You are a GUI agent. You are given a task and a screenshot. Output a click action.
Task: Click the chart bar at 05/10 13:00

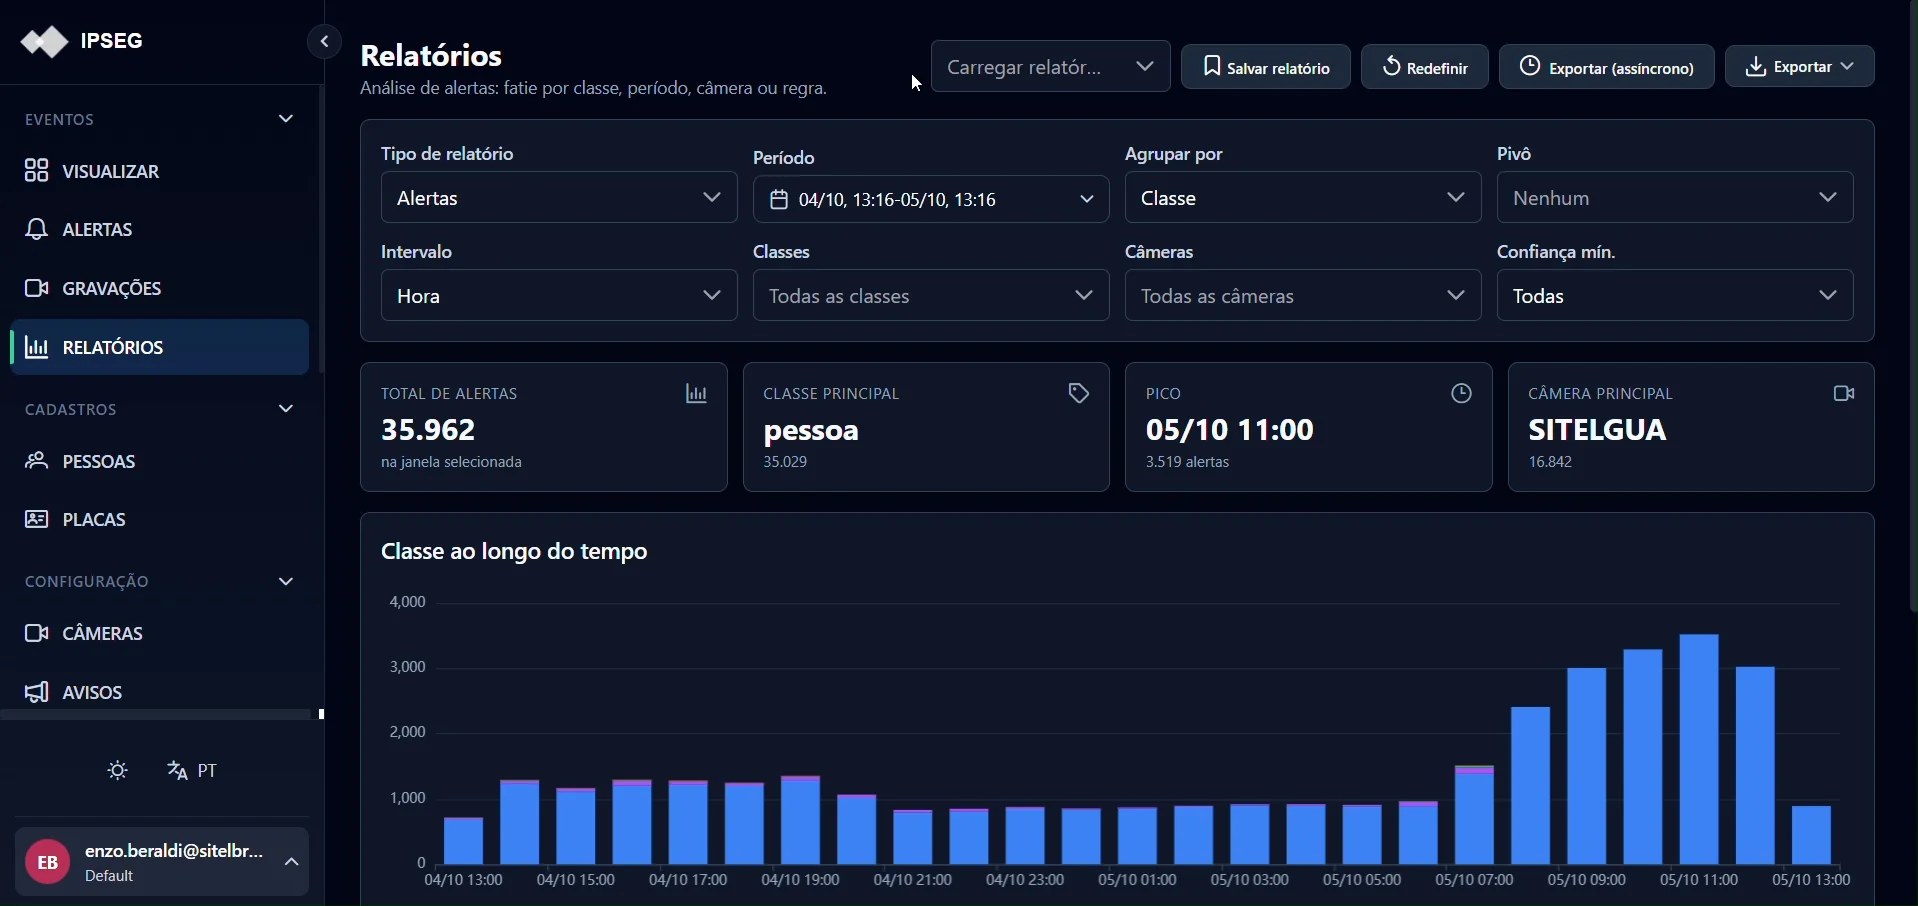click(1812, 835)
